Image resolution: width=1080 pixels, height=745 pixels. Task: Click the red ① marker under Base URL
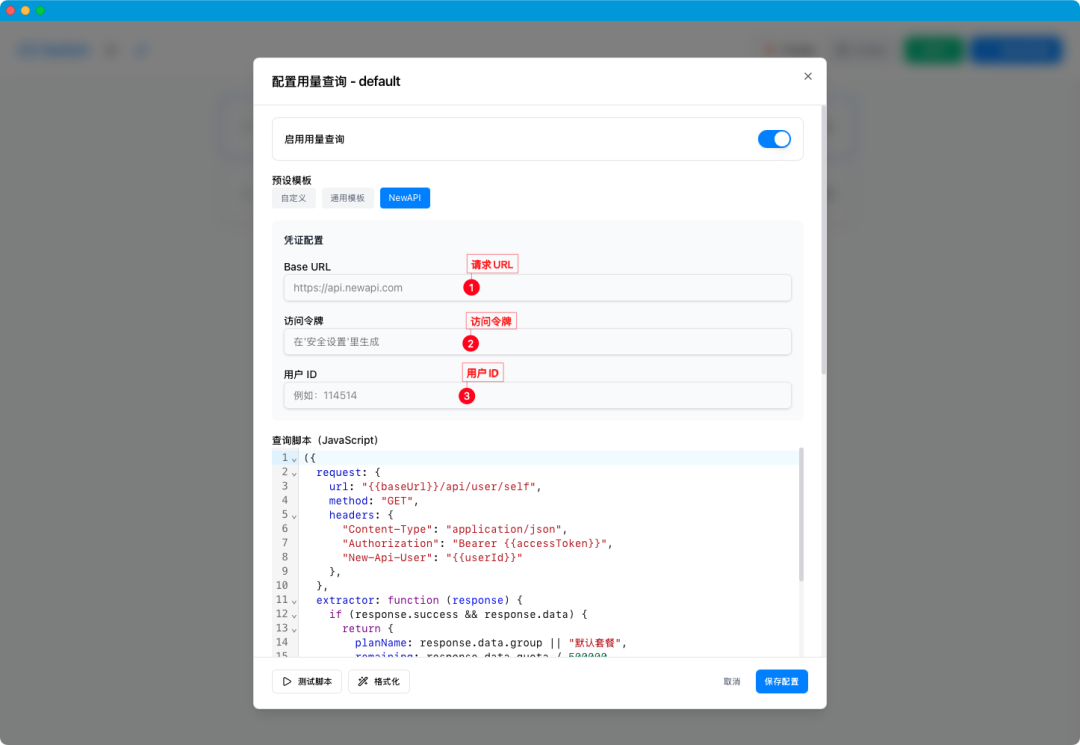pos(471,287)
